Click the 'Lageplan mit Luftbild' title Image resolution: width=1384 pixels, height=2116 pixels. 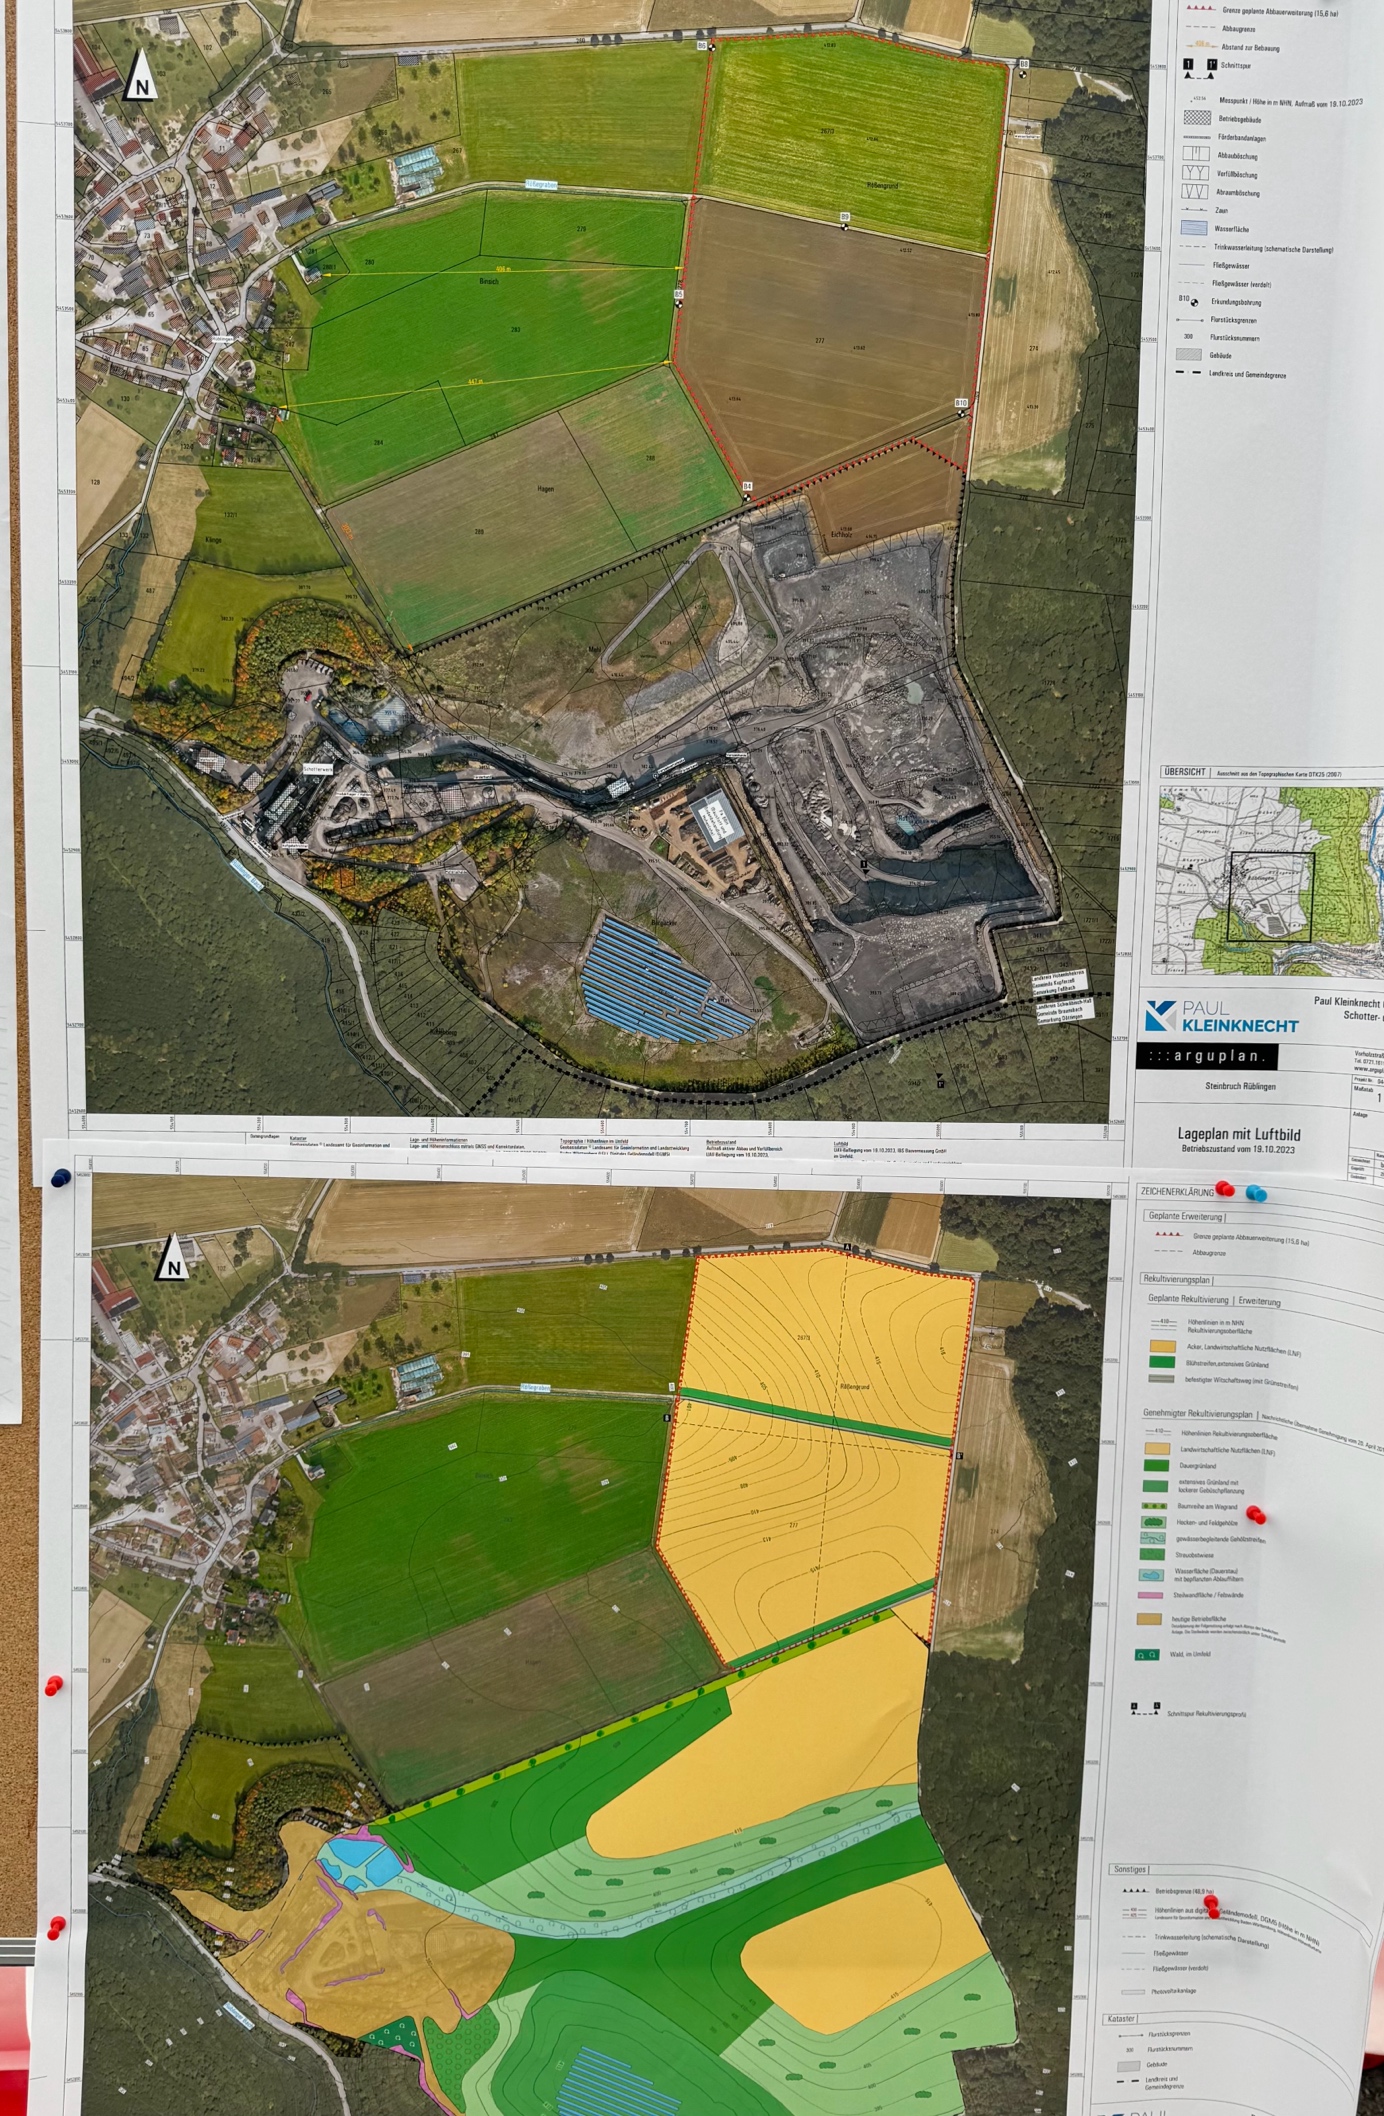tap(1238, 1134)
